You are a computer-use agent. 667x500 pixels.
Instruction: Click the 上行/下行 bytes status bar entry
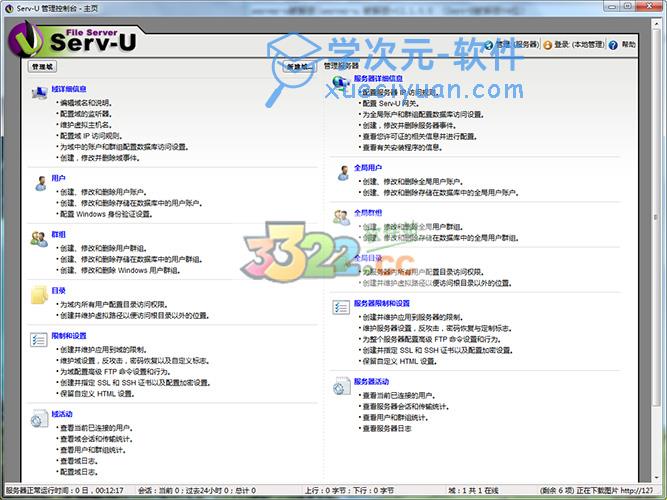pos(349,491)
